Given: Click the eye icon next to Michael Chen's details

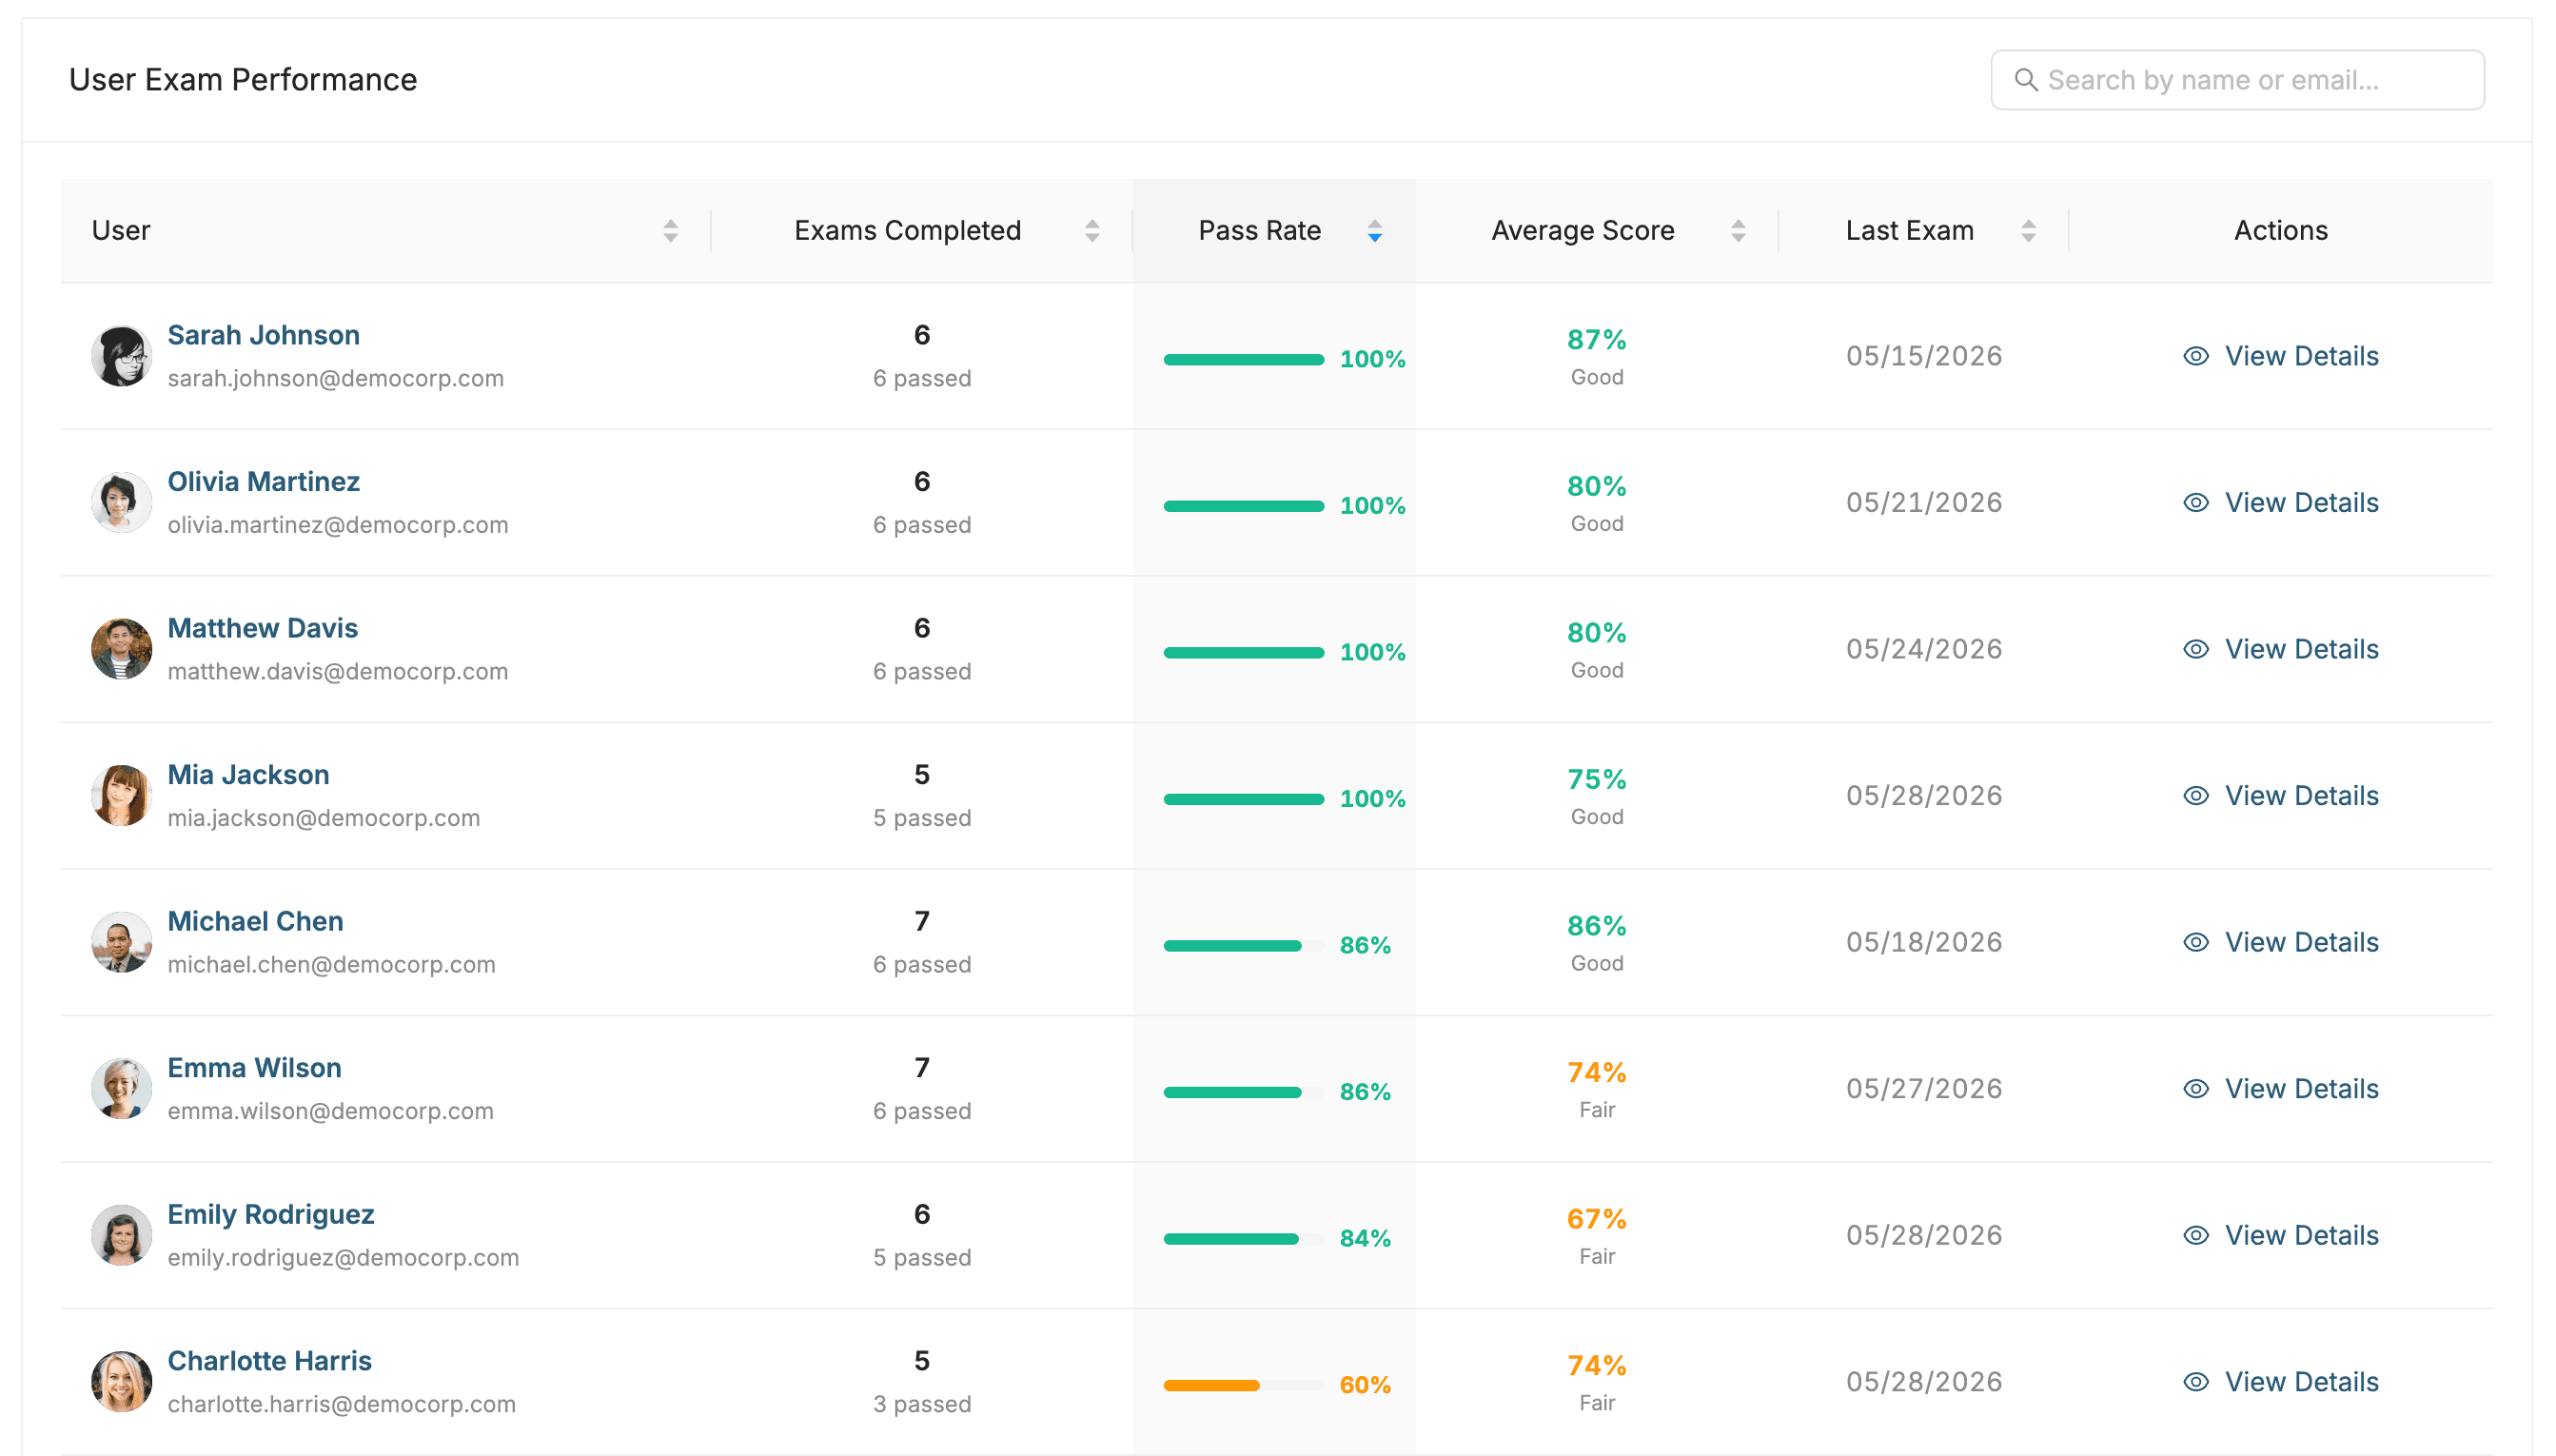Looking at the screenshot, I should [x=2195, y=941].
